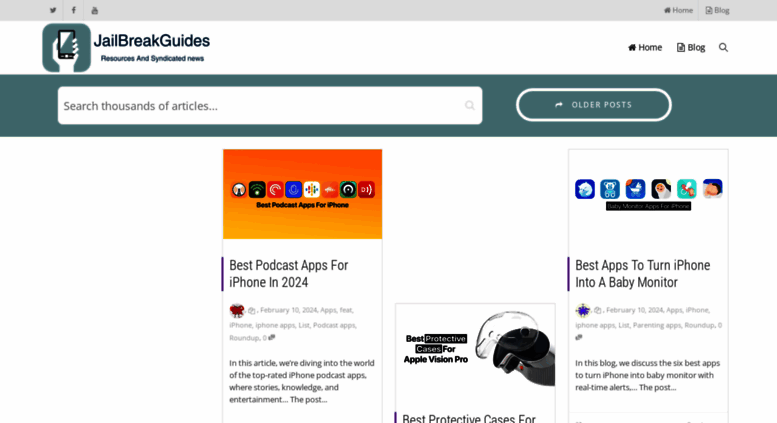The image size is (777, 423).
Task: Open search via header magnifier icon
Action: tap(723, 48)
